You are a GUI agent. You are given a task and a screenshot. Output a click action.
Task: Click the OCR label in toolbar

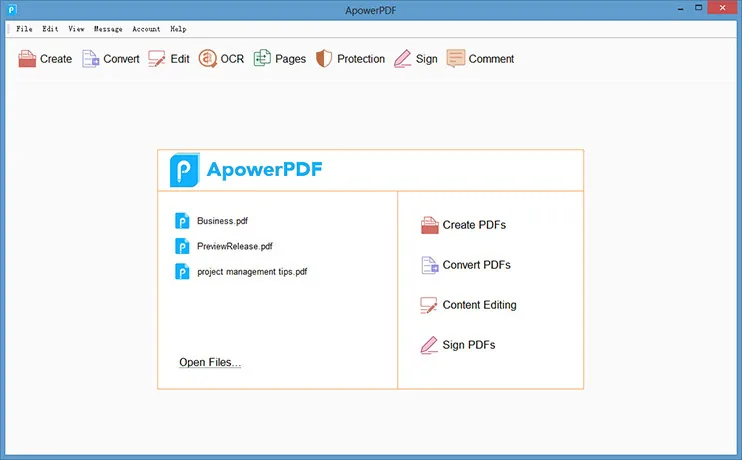coord(232,59)
